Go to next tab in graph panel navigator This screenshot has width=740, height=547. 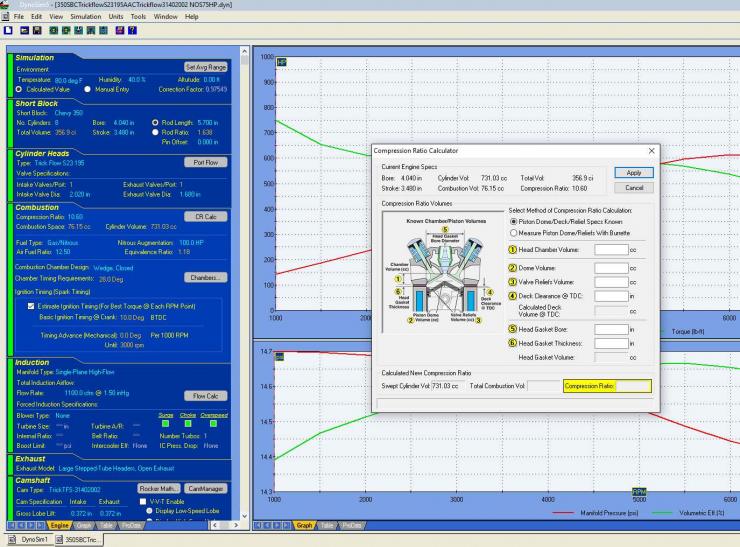[277, 525]
